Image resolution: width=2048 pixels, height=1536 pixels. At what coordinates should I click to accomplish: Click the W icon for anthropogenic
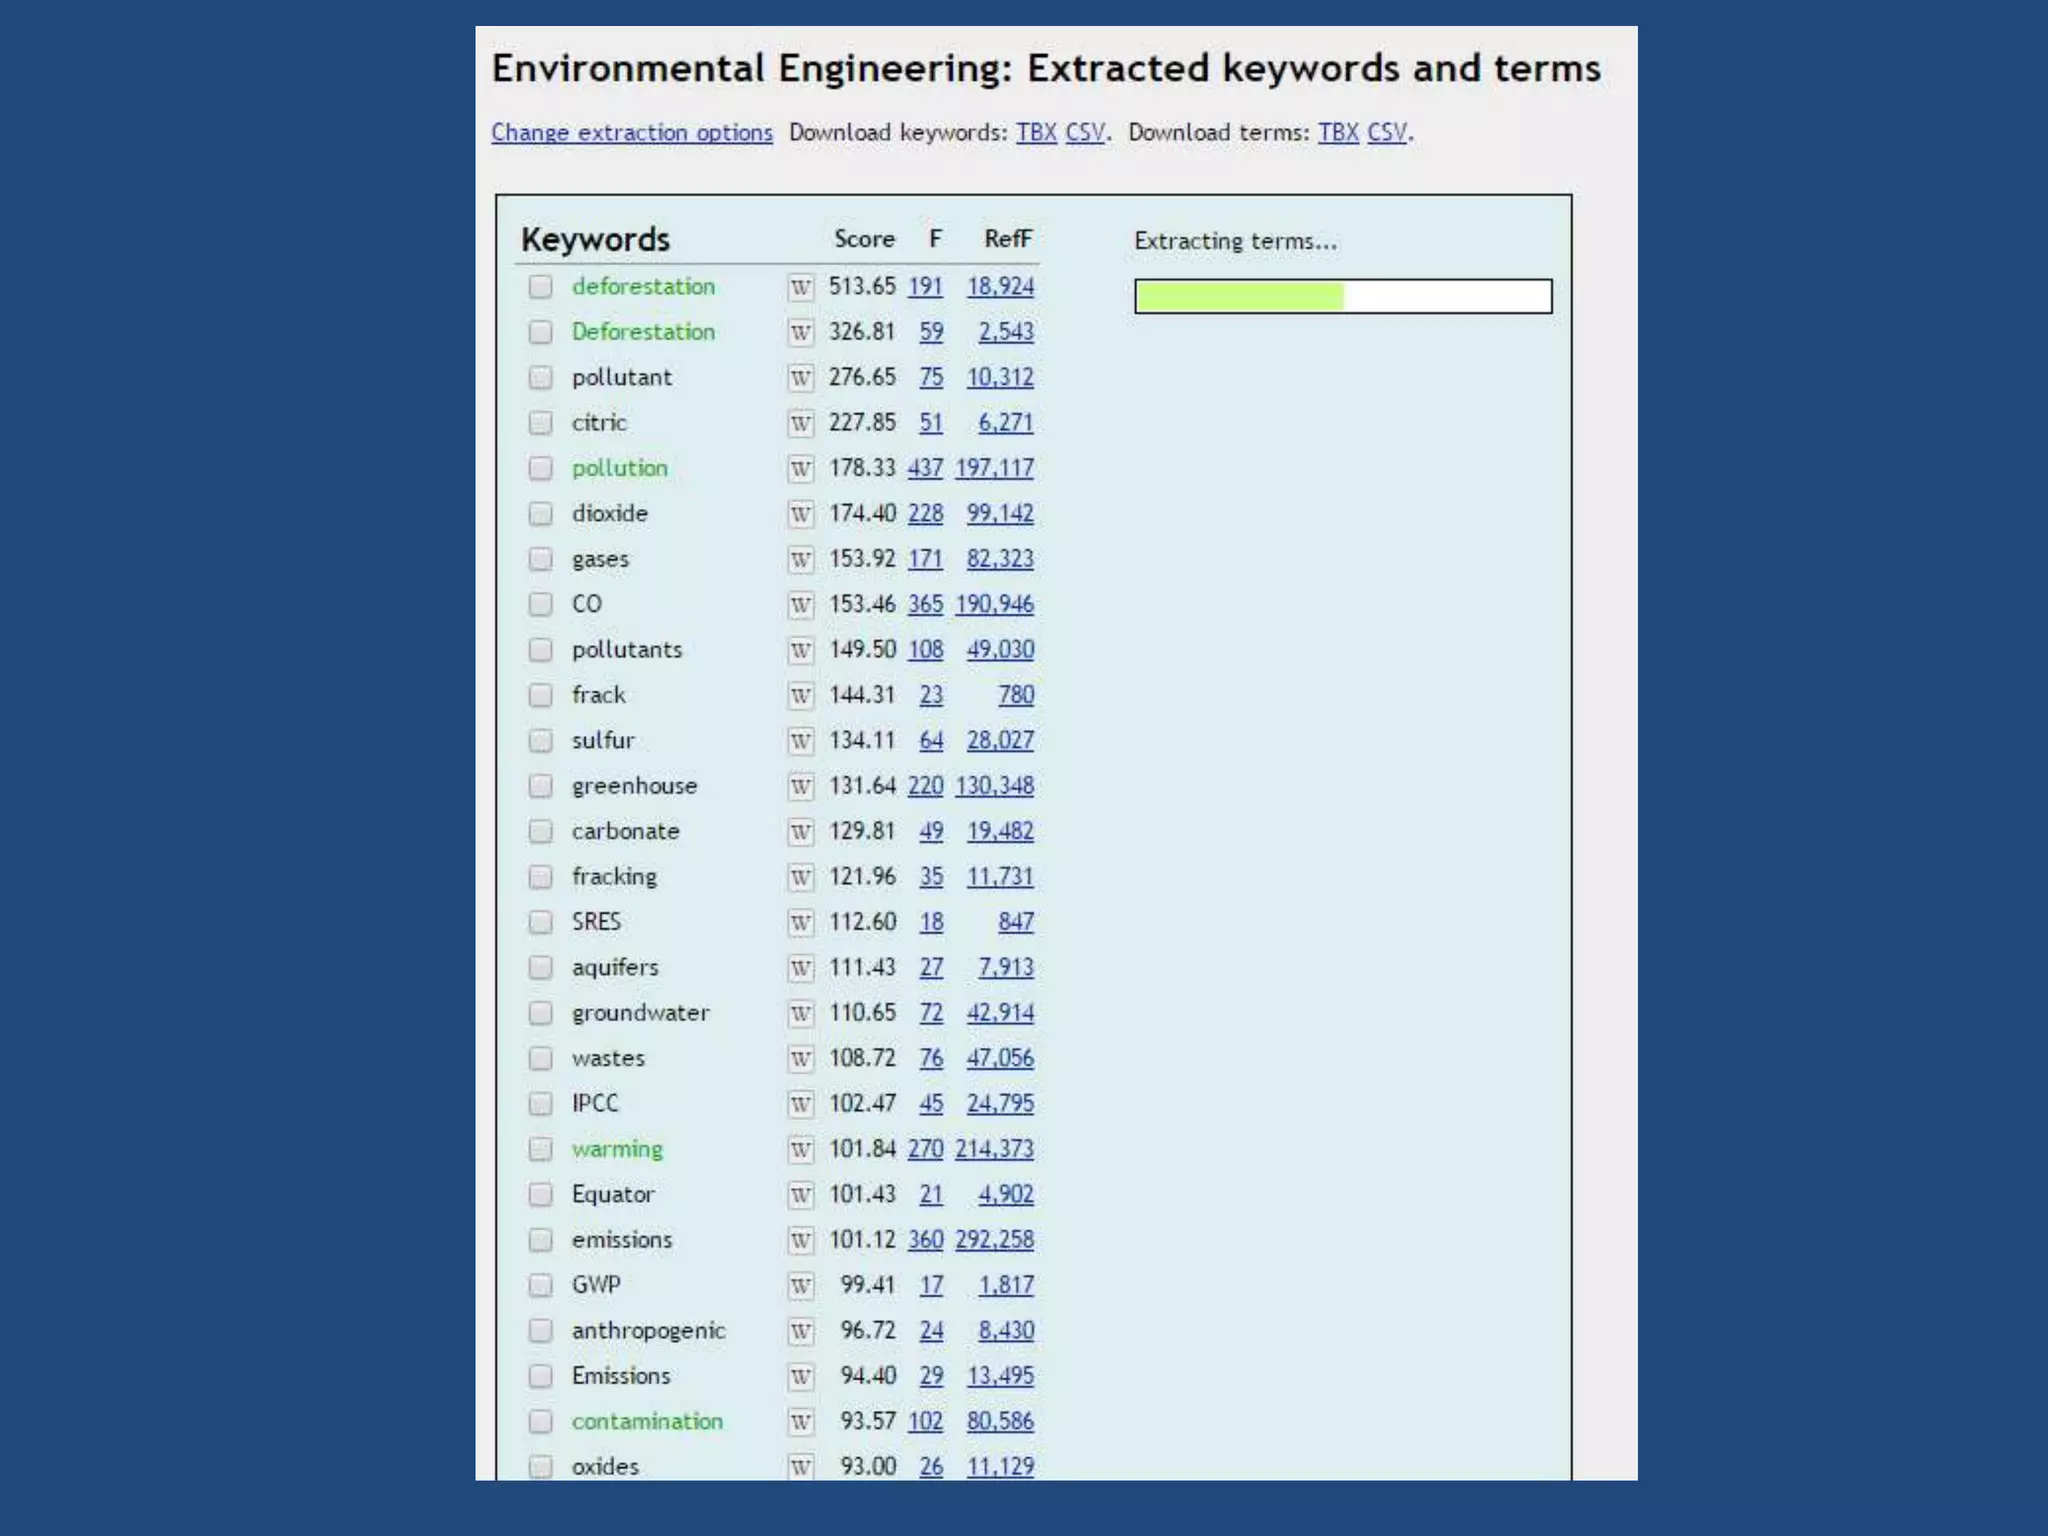800,1331
